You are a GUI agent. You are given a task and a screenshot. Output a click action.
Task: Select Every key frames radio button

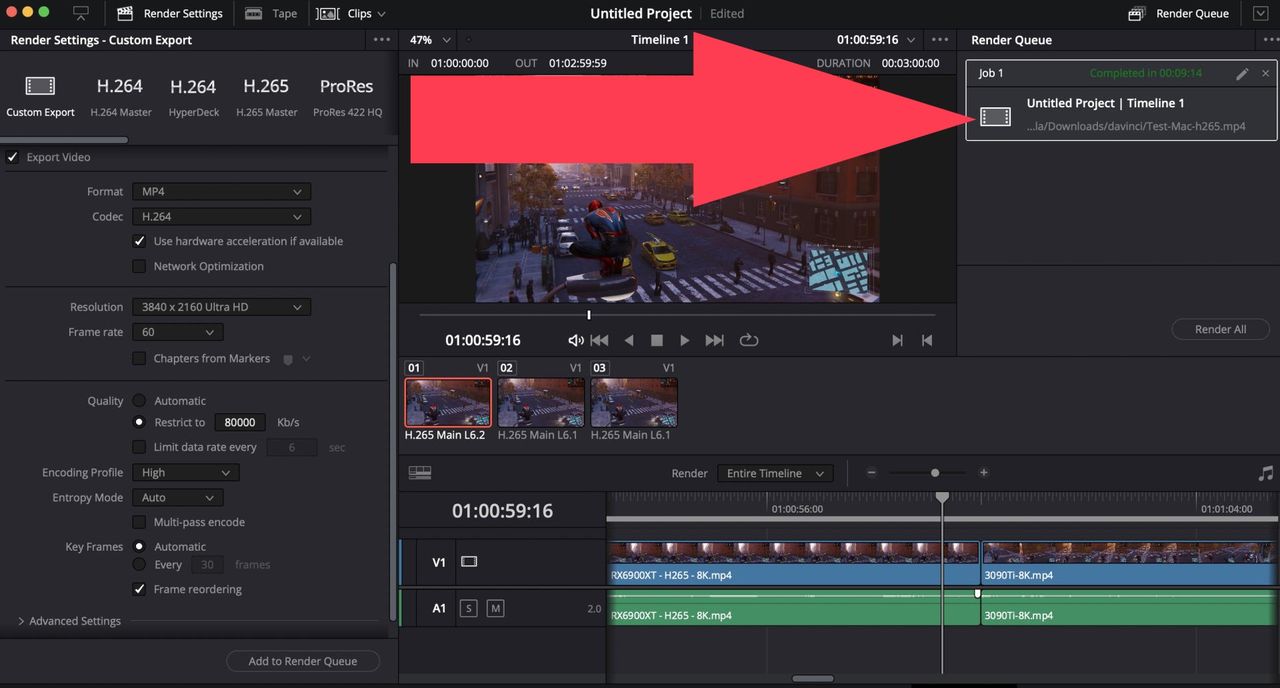point(139,564)
